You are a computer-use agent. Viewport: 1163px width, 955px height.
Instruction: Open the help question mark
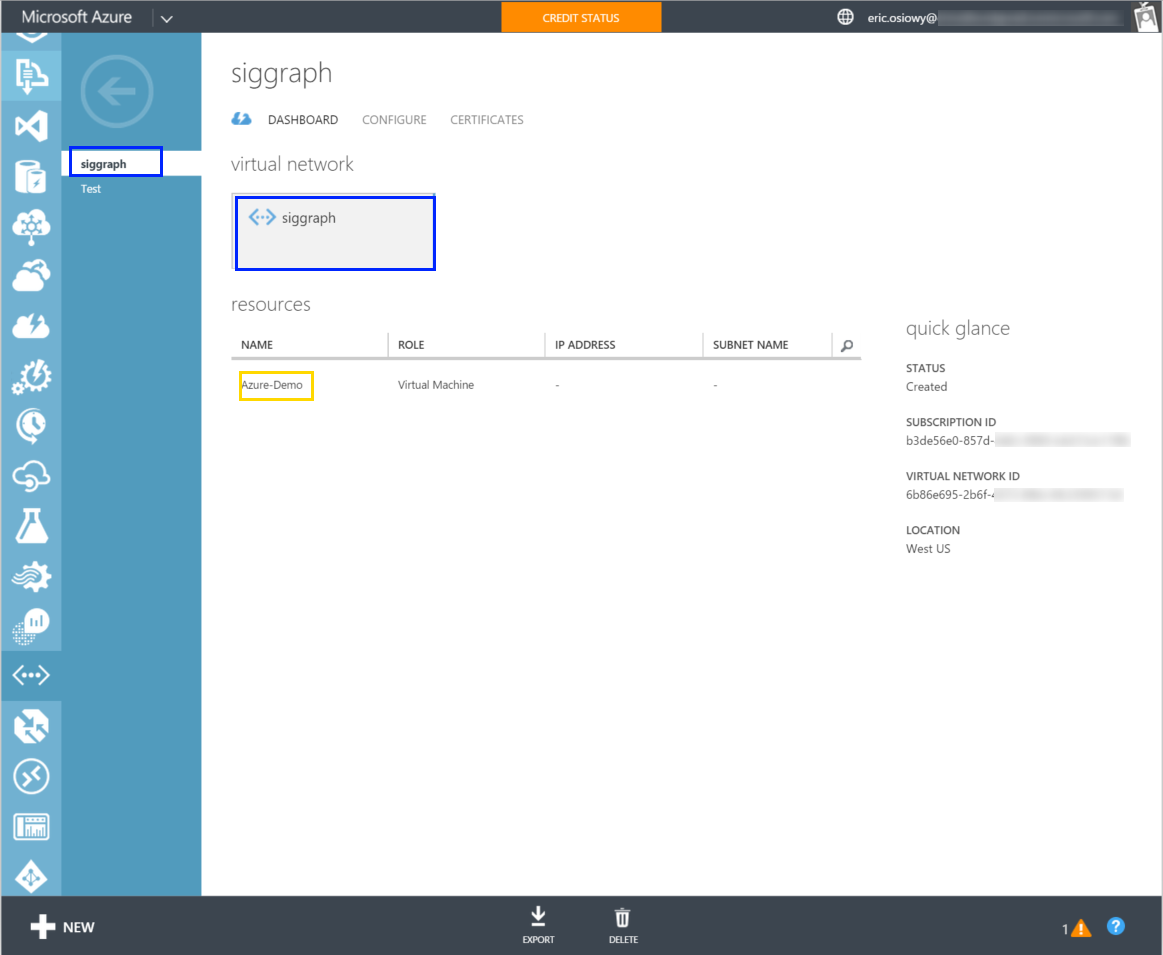pos(1116,926)
